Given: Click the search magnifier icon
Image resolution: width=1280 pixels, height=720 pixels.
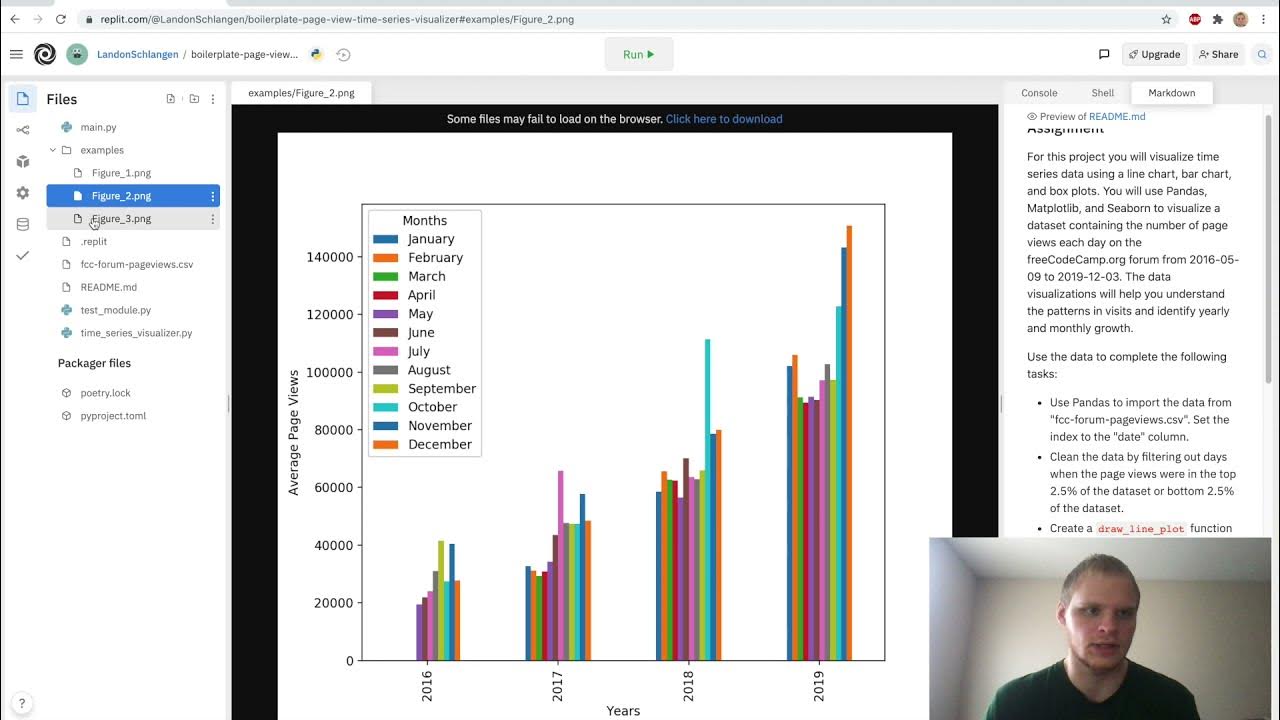Looking at the screenshot, I should 1262,54.
